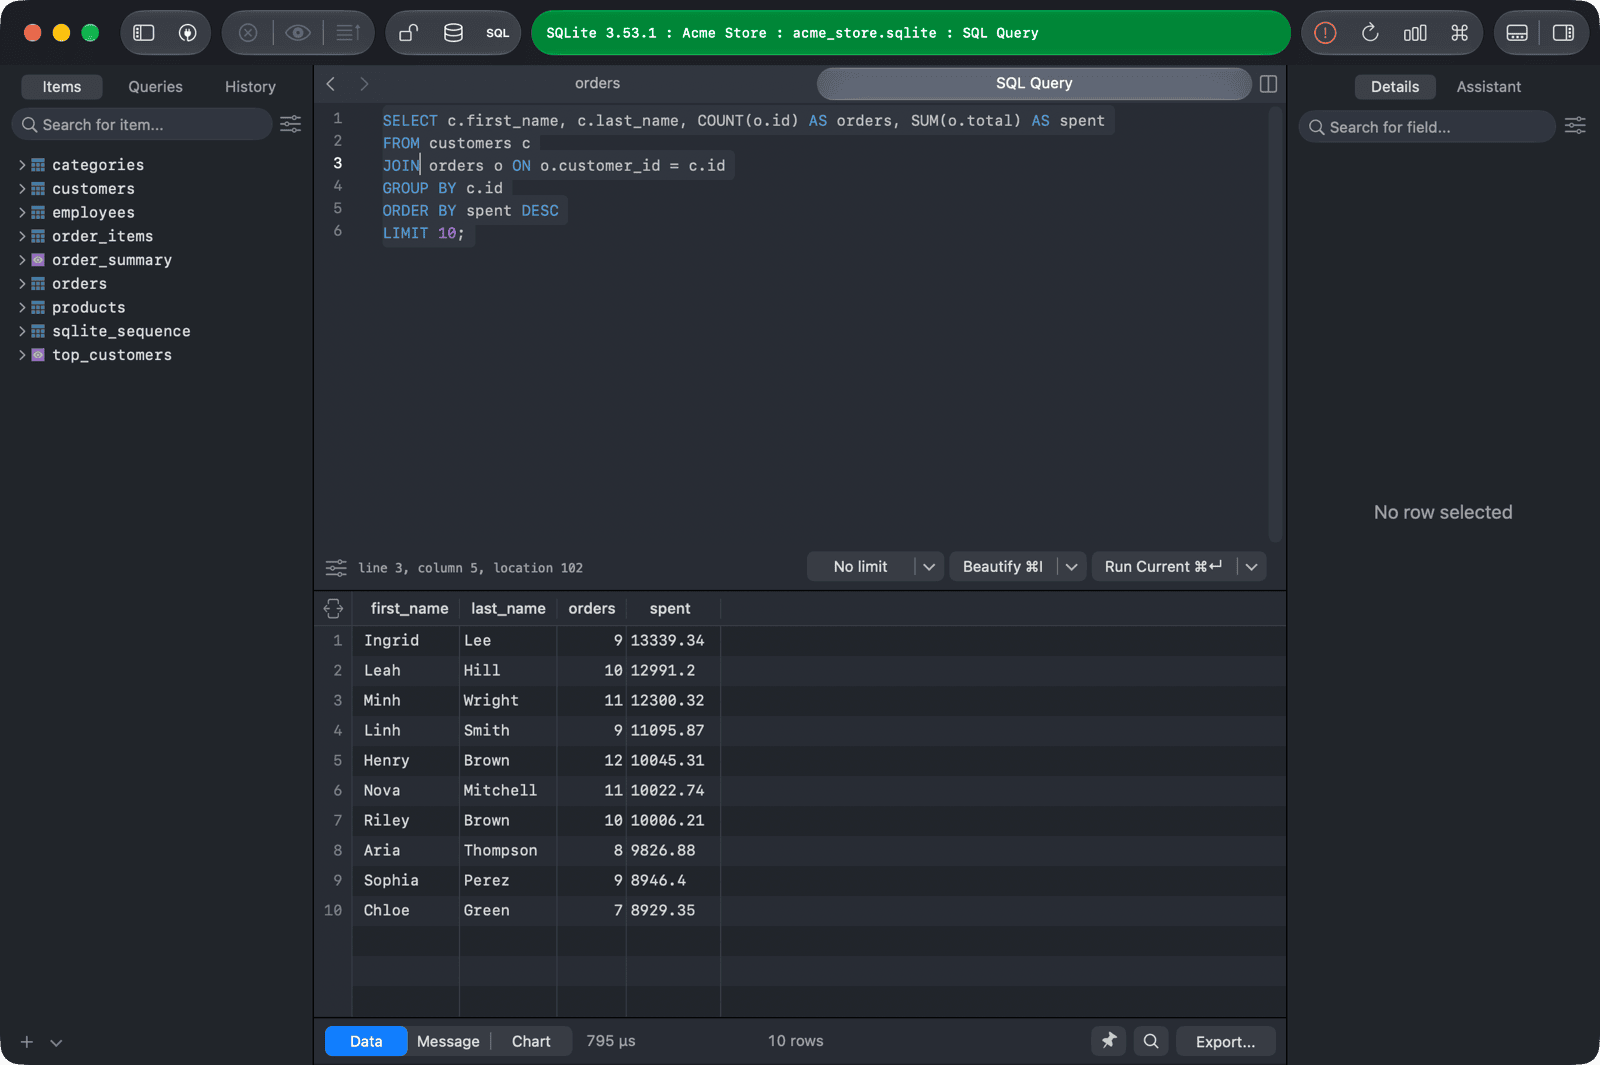Click the discard changes X icon

(x=248, y=33)
